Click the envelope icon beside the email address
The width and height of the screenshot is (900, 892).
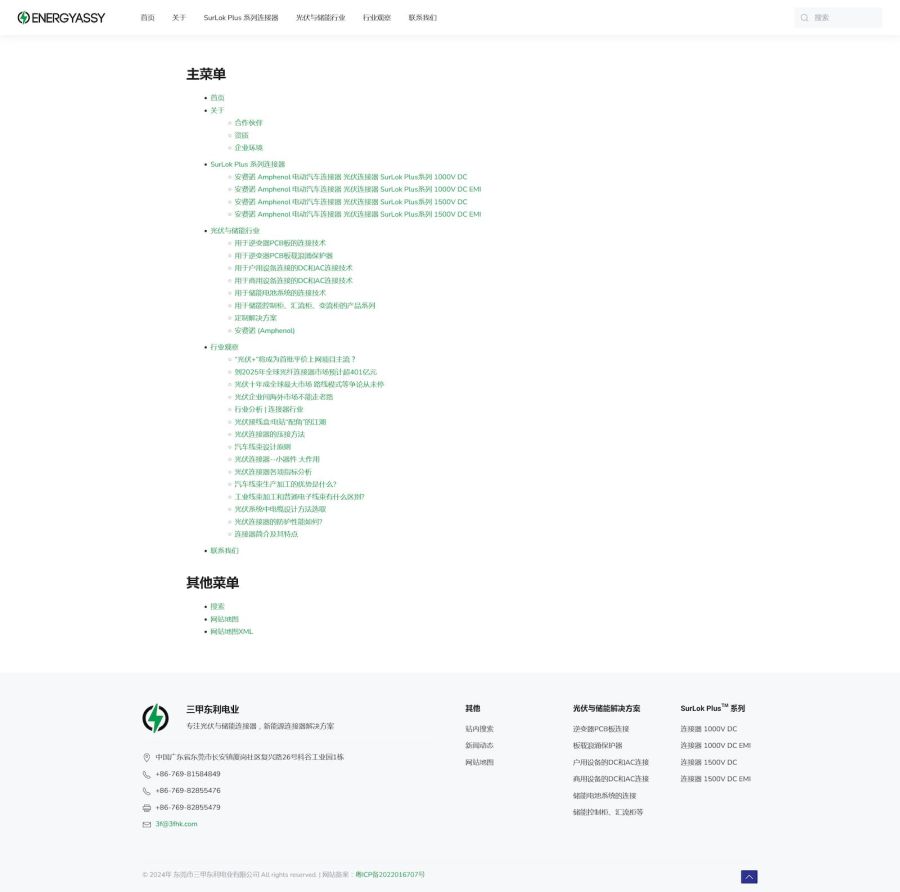147,824
